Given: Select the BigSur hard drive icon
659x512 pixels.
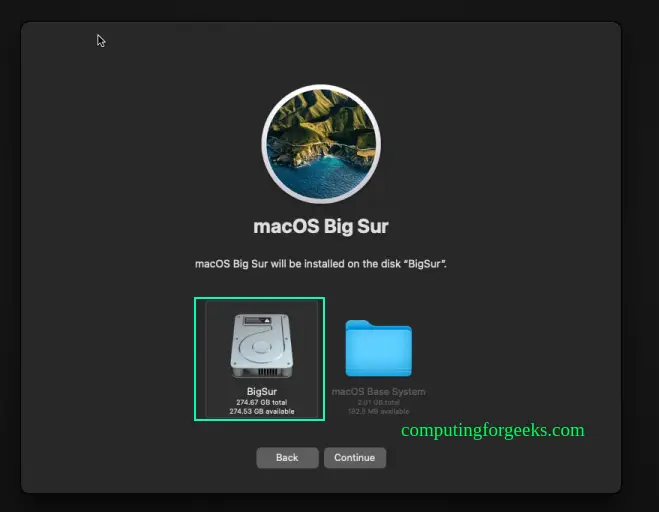Looking at the screenshot, I should [261, 346].
